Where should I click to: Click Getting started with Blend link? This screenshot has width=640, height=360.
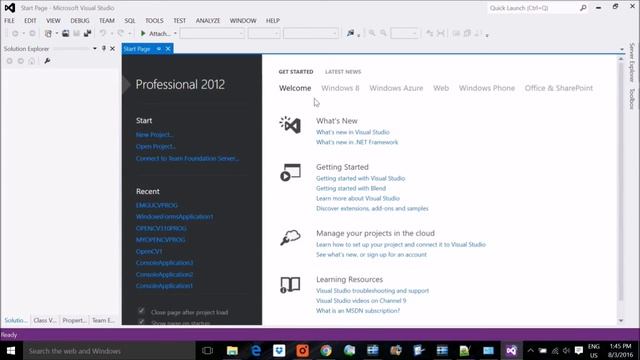tap(351, 188)
